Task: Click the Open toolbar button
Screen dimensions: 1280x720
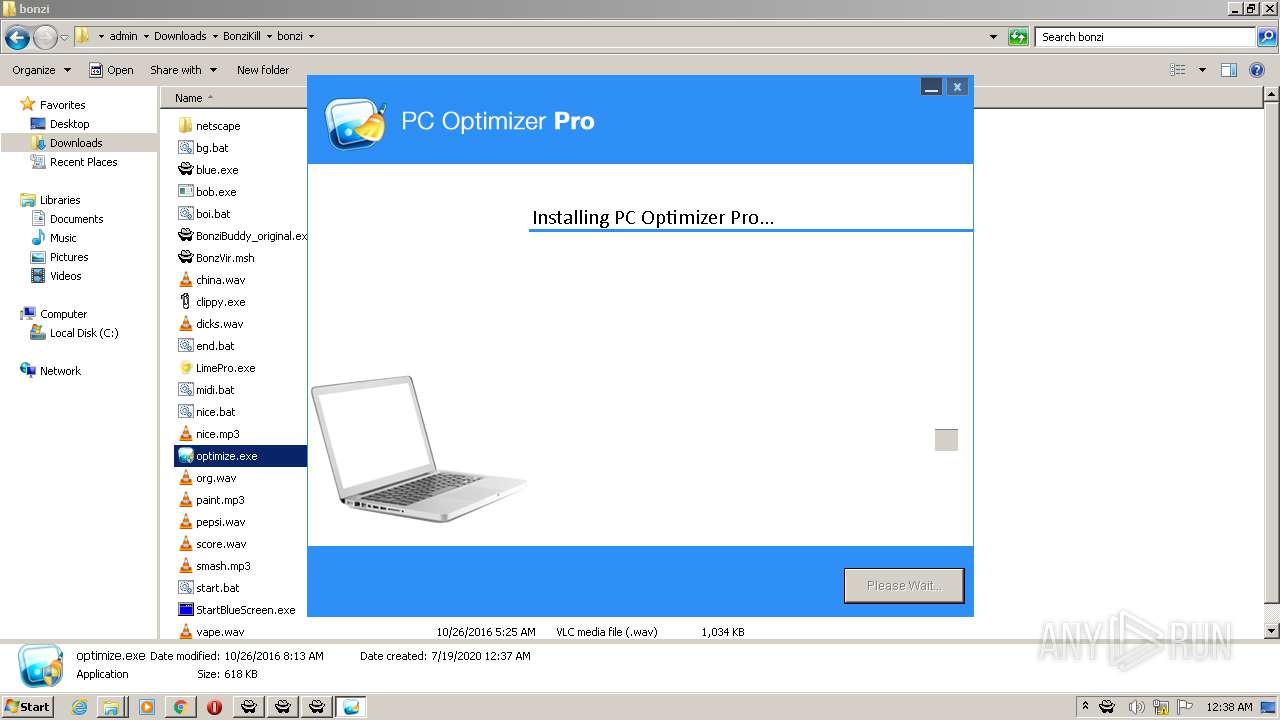Action: tap(111, 70)
